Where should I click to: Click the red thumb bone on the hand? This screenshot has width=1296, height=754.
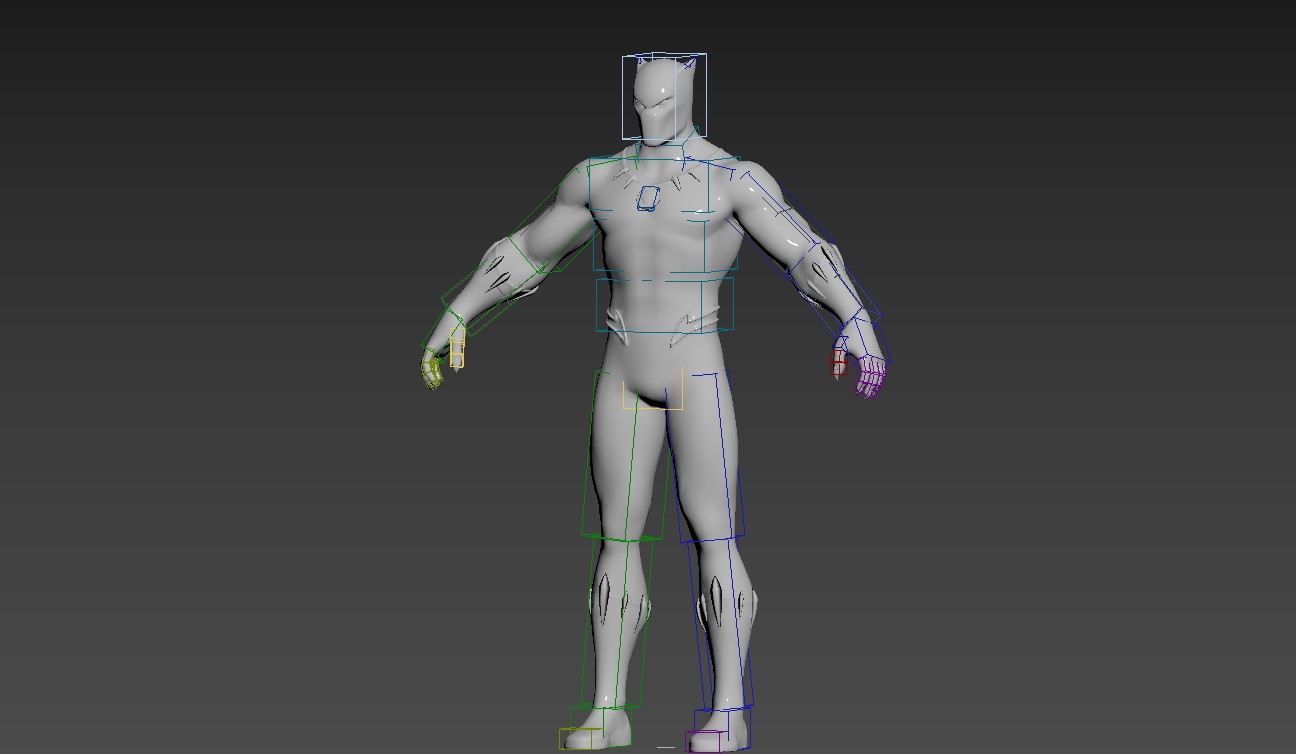[838, 362]
